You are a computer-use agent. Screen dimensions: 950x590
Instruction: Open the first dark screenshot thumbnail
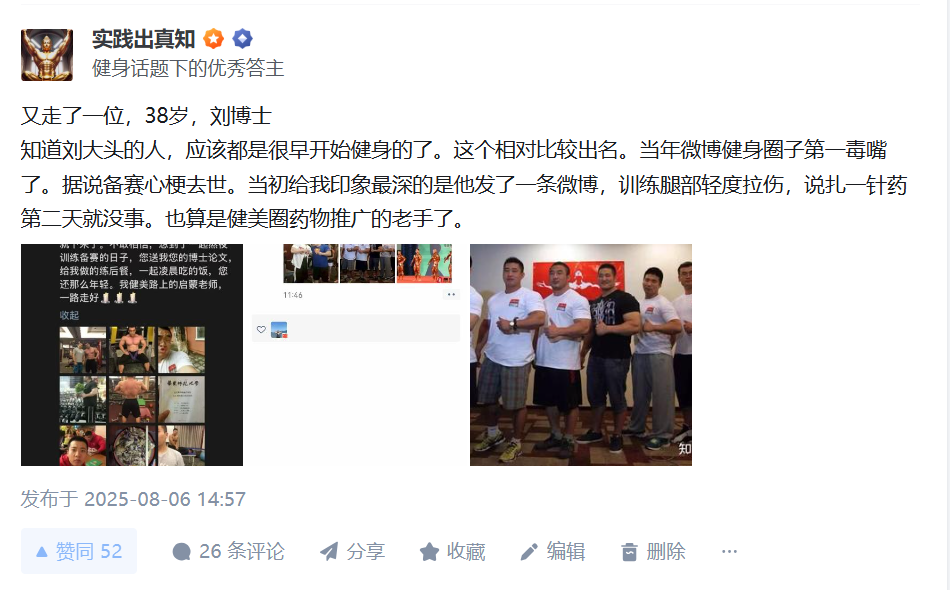(x=132, y=355)
